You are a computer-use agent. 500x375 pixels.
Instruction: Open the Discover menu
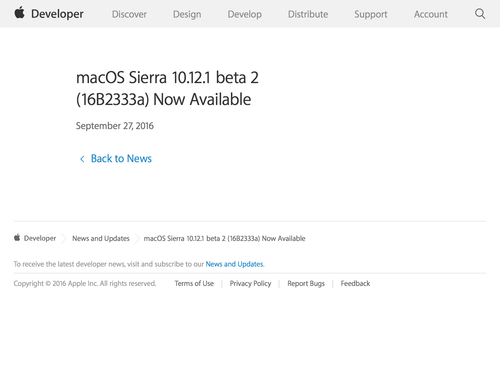[129, 14]
